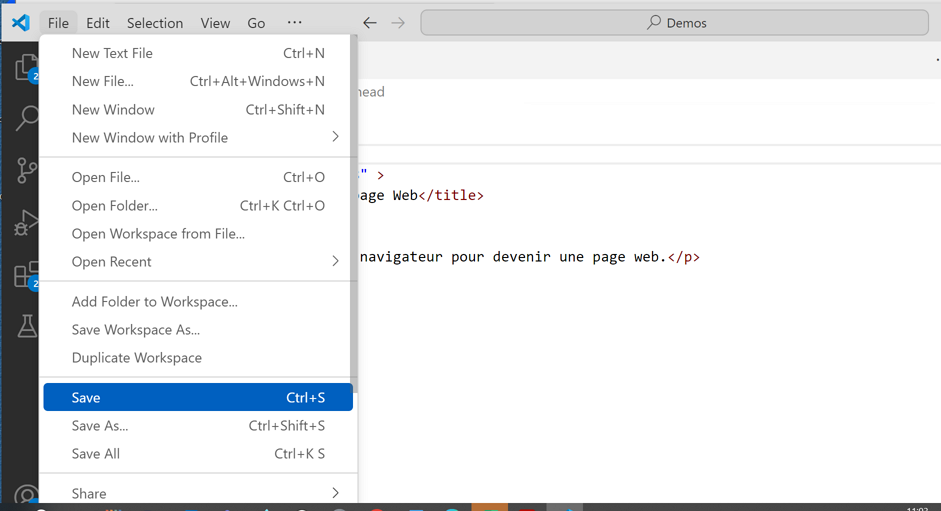Choose Add Folder to Workspace...
The height and width of the screenshot is (511, 941).
[x=198, y=301]
